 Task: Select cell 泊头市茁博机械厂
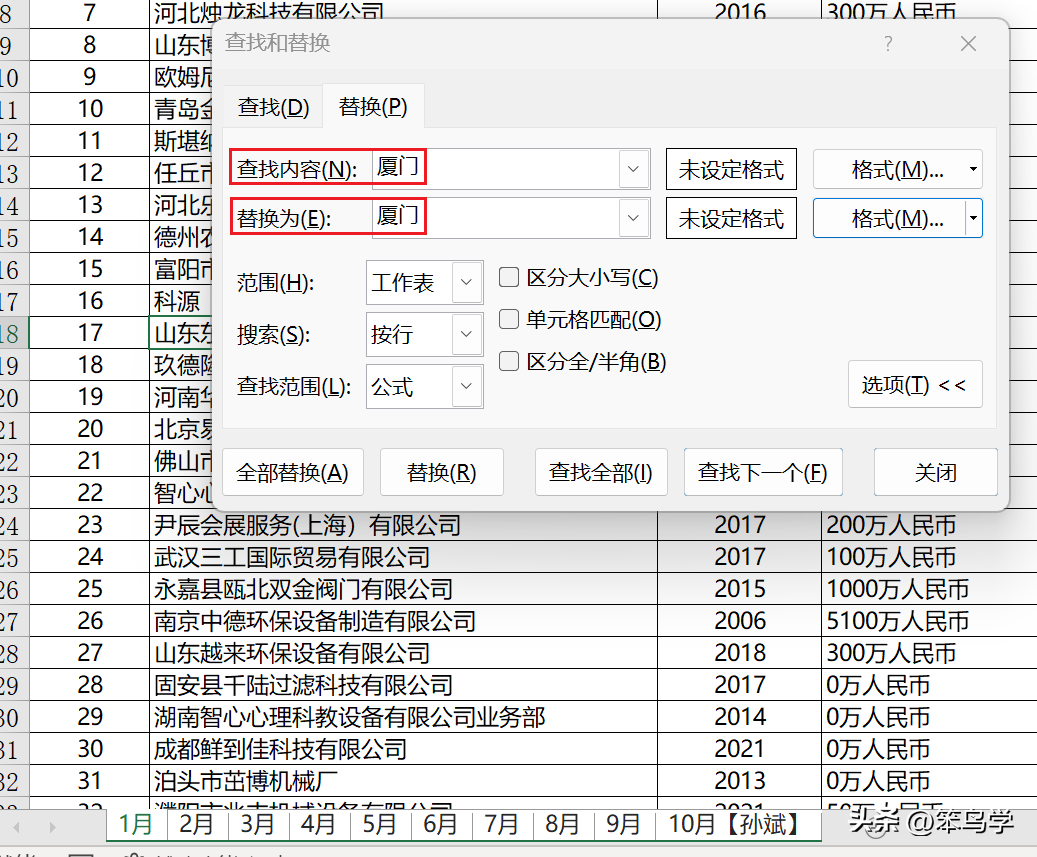pyautogui.click(x=403, y=781)
